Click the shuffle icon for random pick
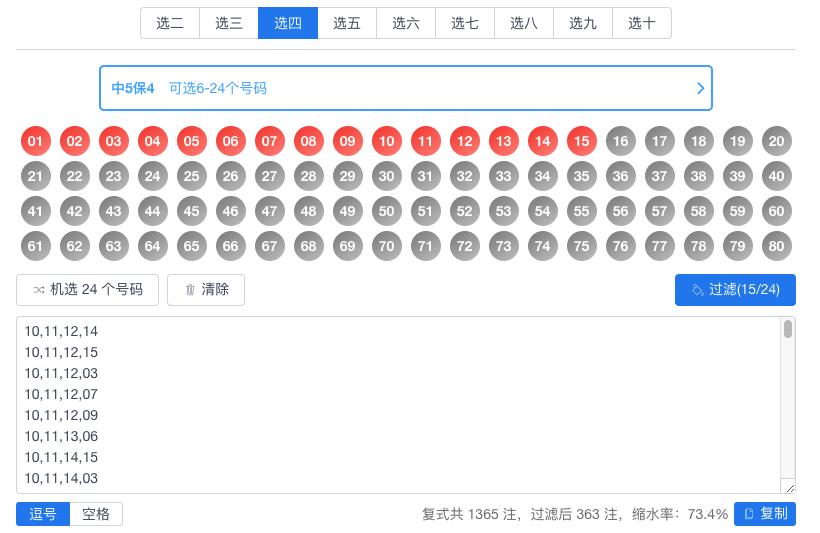This screenshot has height=533, width=820. click(x=39, y=290)
